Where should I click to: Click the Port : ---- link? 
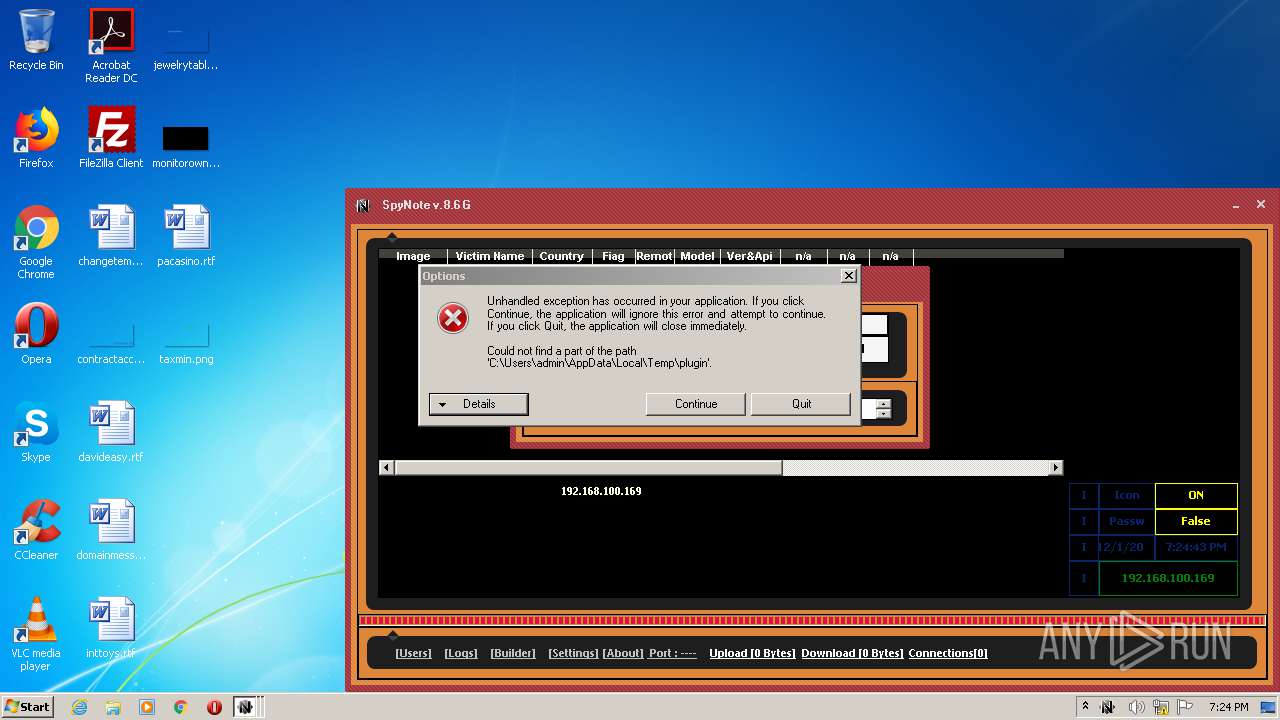[x=673, y=653]
